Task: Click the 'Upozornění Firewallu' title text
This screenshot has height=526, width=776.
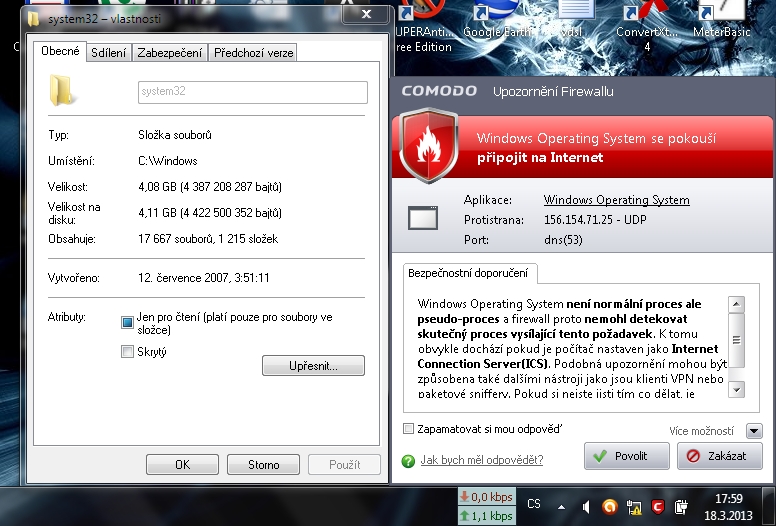Action: [553, 92]
